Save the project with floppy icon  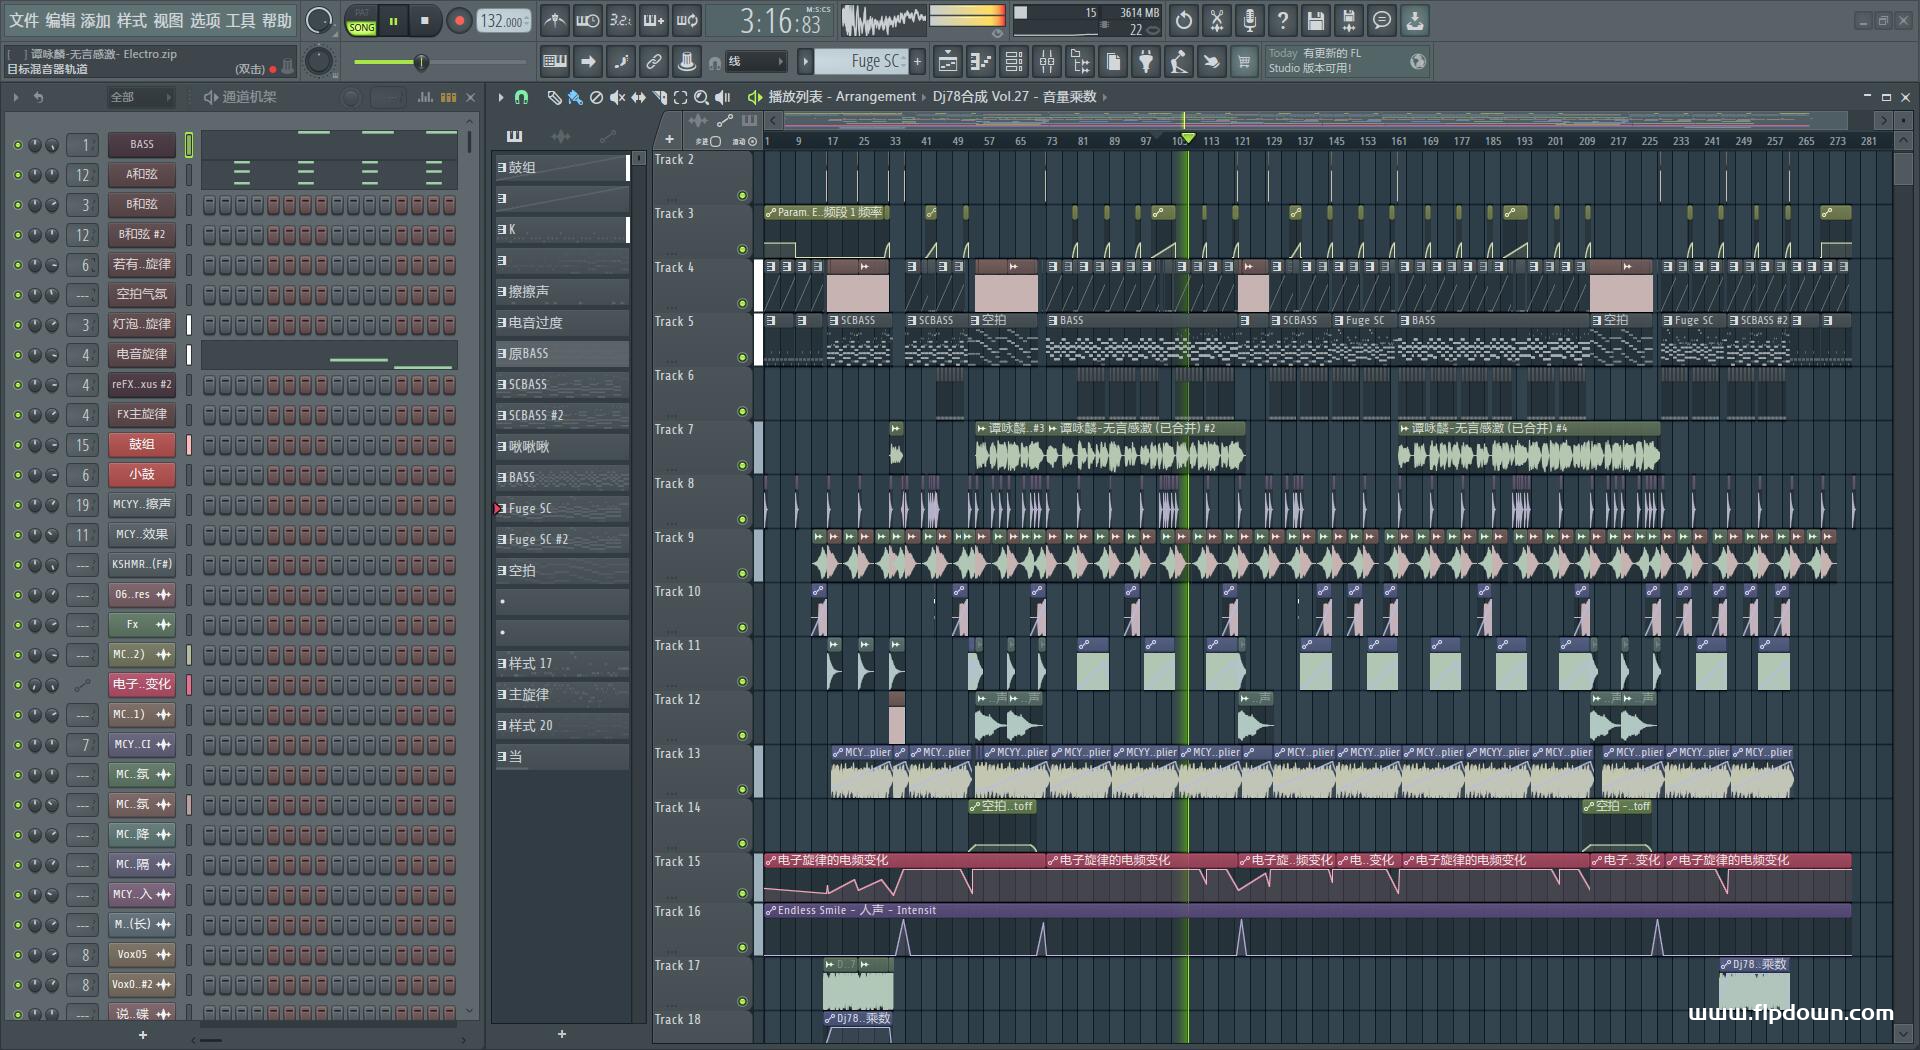click(1316, 20)
